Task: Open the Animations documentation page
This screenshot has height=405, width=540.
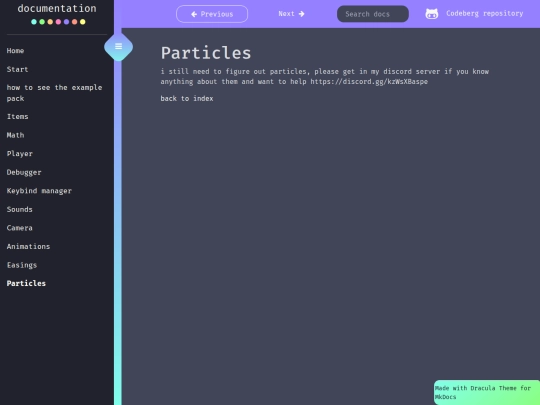Action: 28,247
